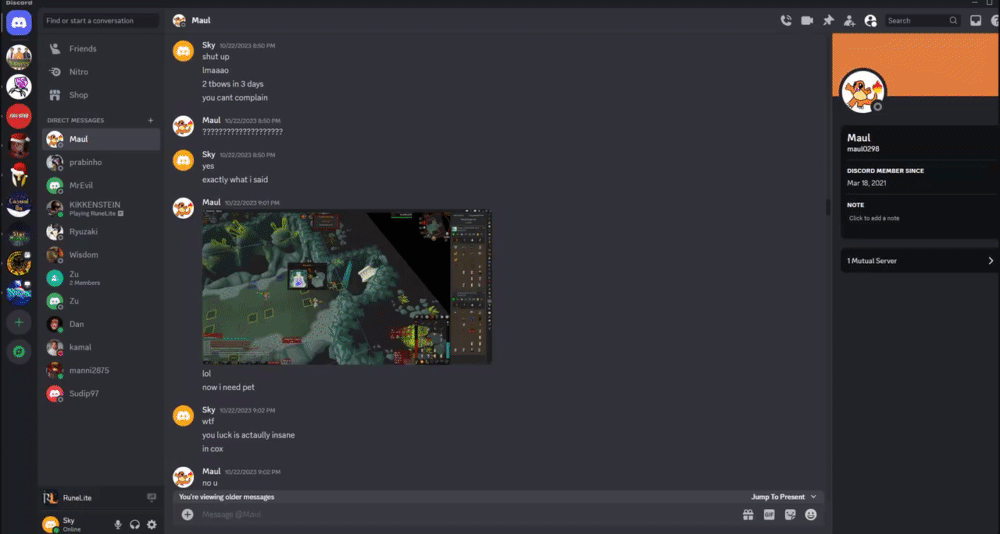The height and width of the screenshot is (534, 1000).
Task: Open the emoji picker
Action: (x=811, y=514)
